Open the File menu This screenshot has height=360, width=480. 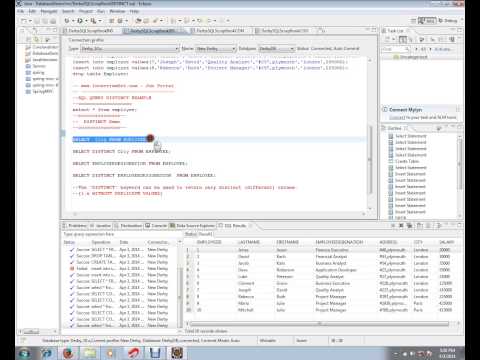point(21,11)
